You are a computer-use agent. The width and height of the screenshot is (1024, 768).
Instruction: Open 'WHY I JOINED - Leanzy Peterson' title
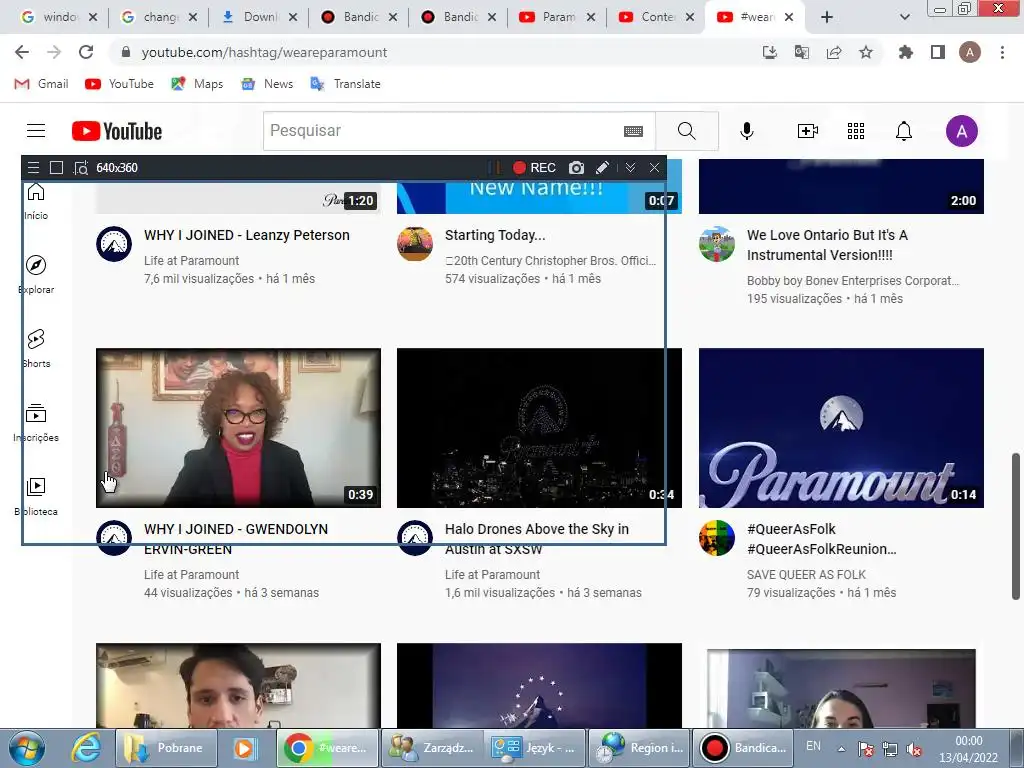point(247,235)
